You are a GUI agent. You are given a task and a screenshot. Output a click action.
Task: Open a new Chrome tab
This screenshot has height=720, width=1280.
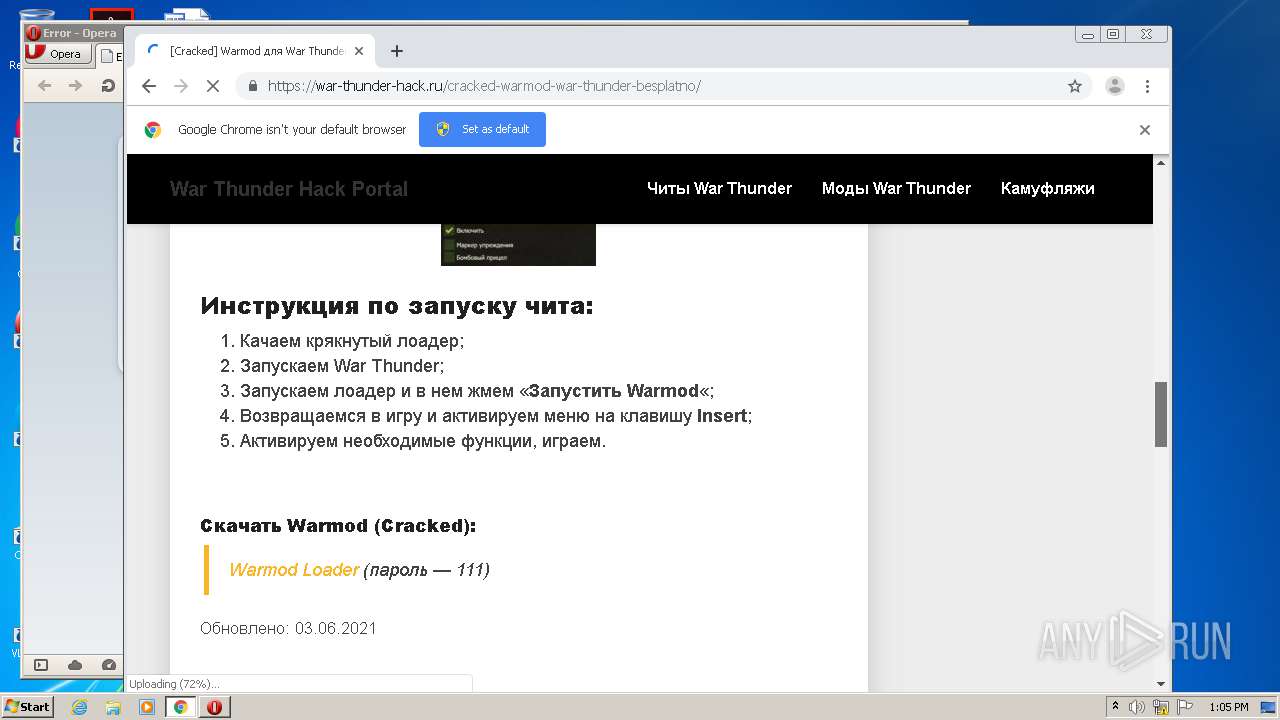397,51
